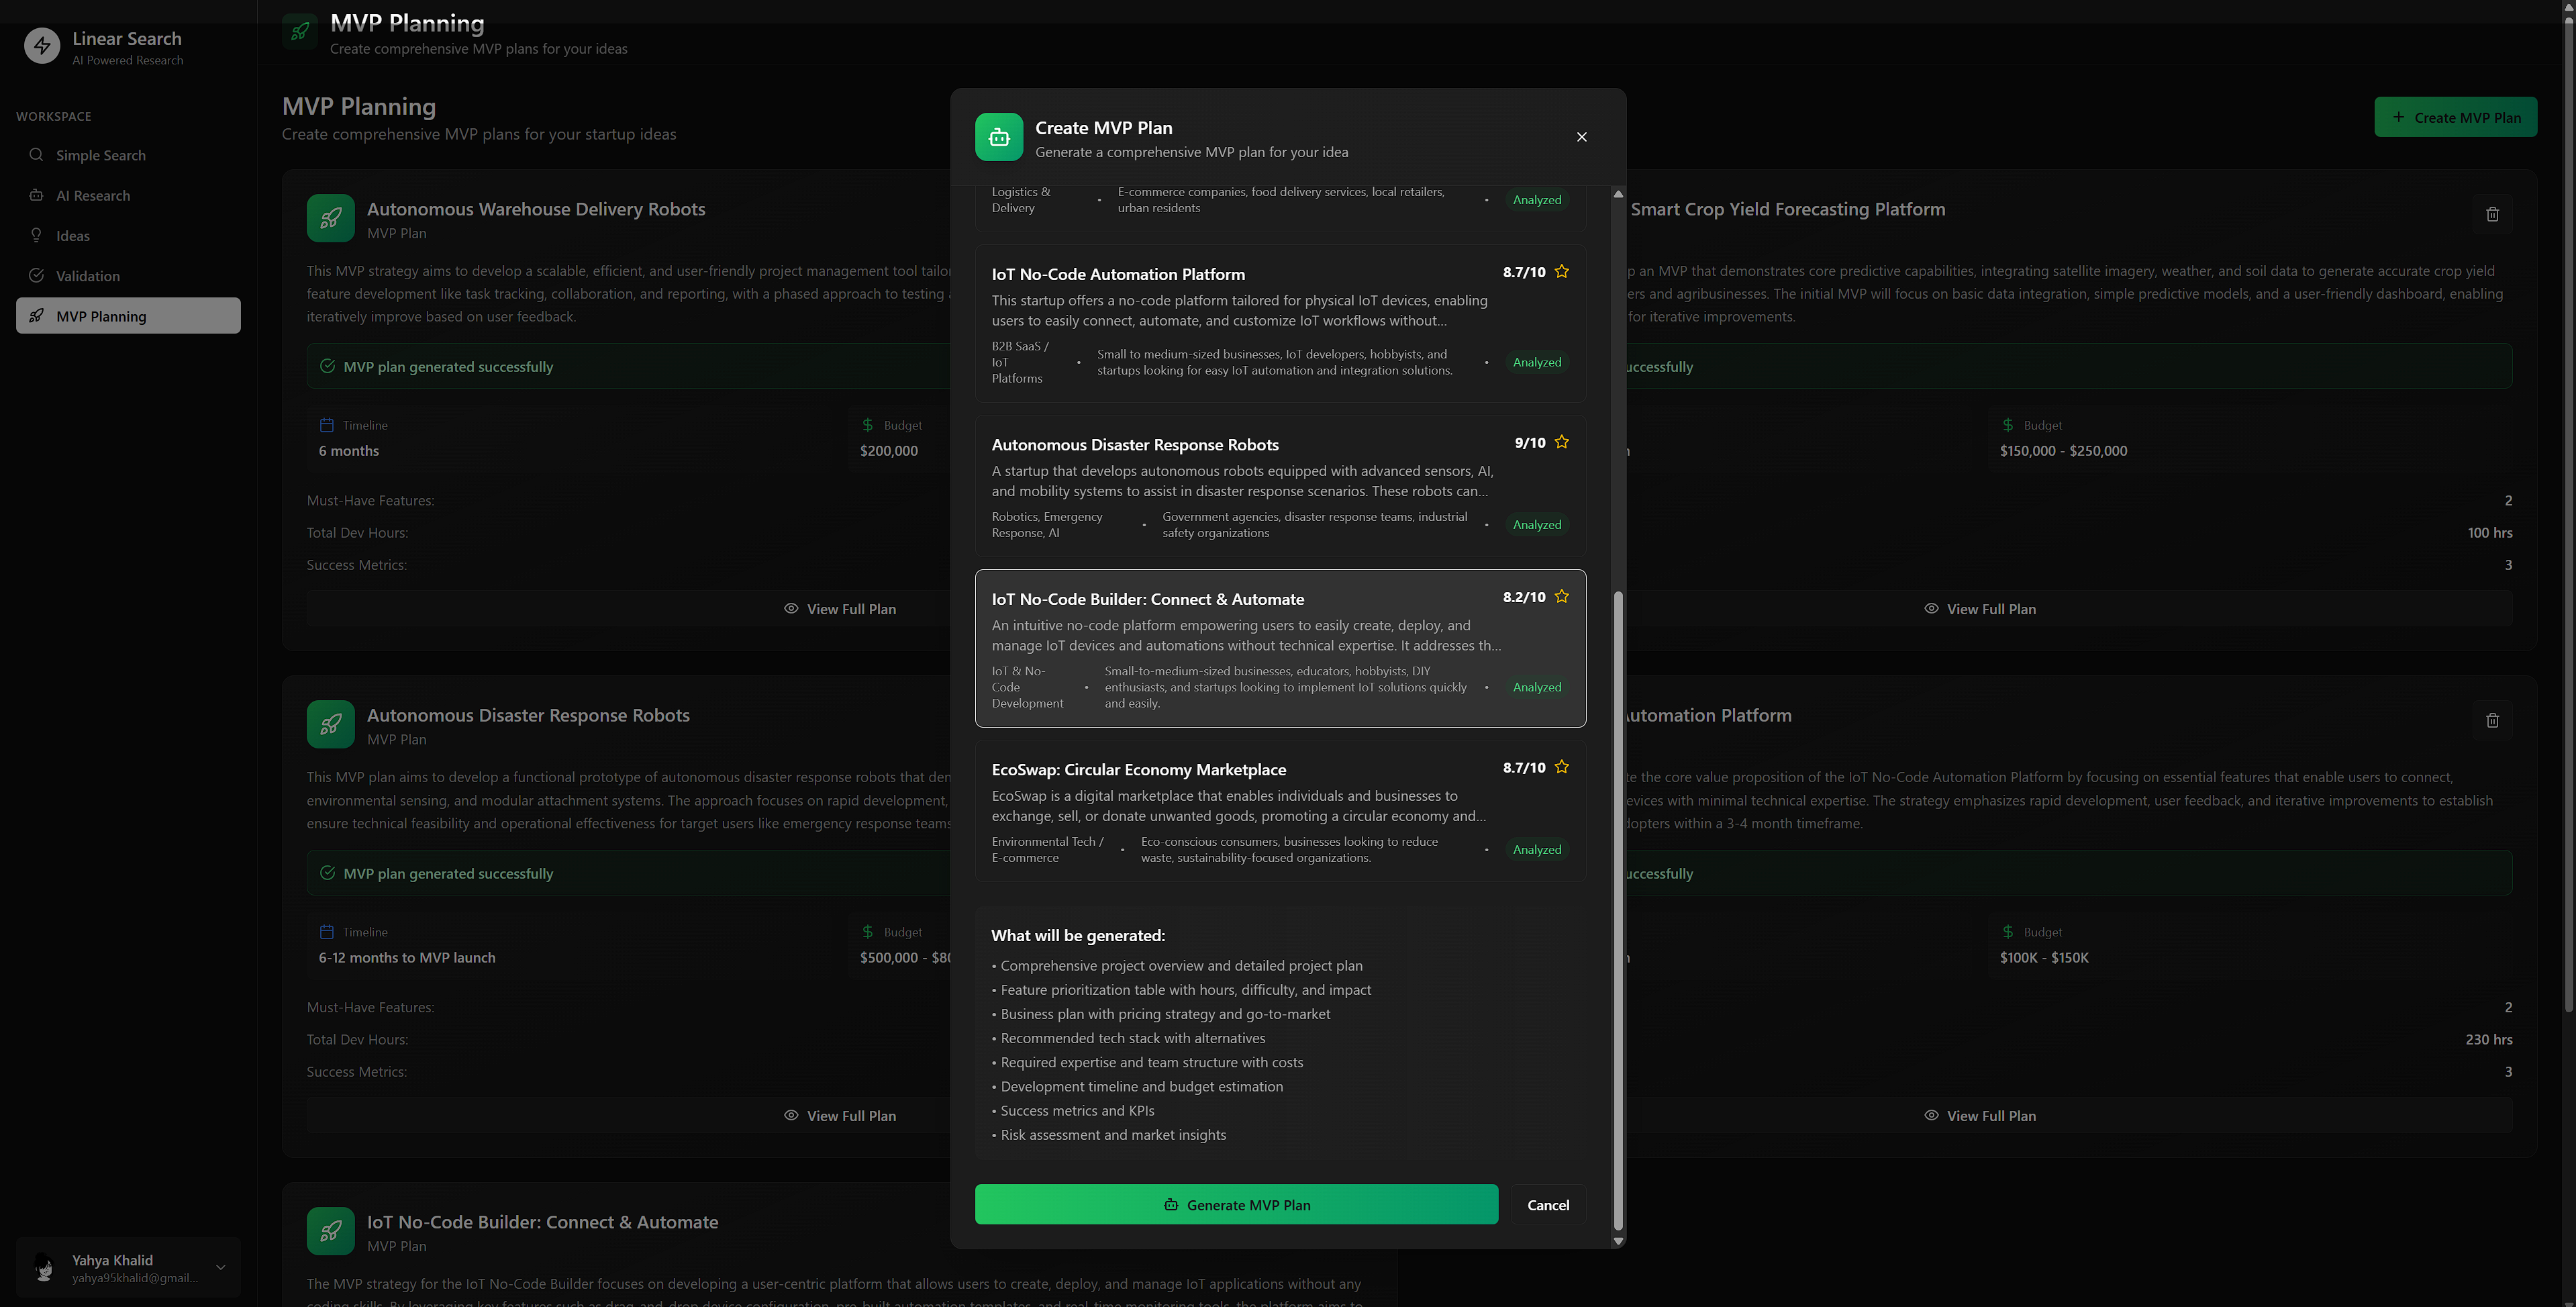2576x1307 pixels.
Task: Open Simple Search in sidebar
Action: [x=100, y=155]
